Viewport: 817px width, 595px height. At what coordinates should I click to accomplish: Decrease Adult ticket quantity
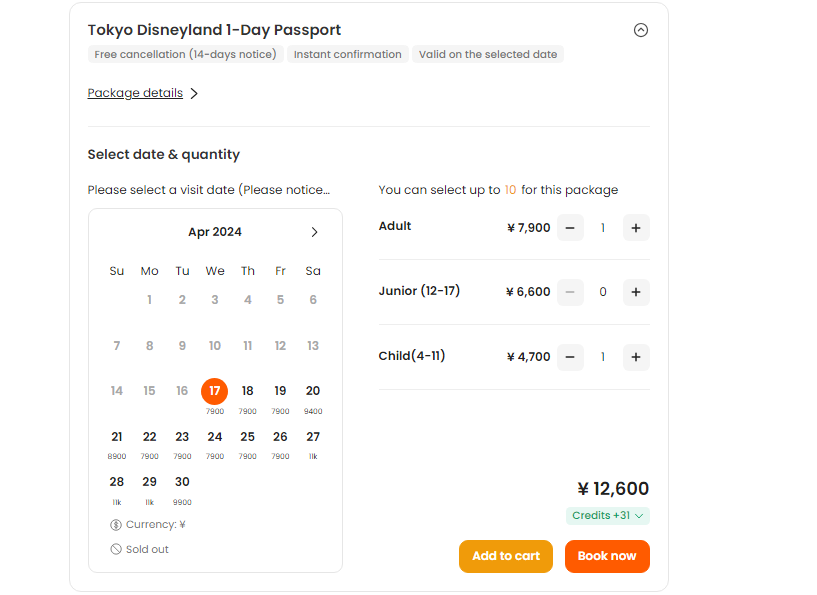570,228
